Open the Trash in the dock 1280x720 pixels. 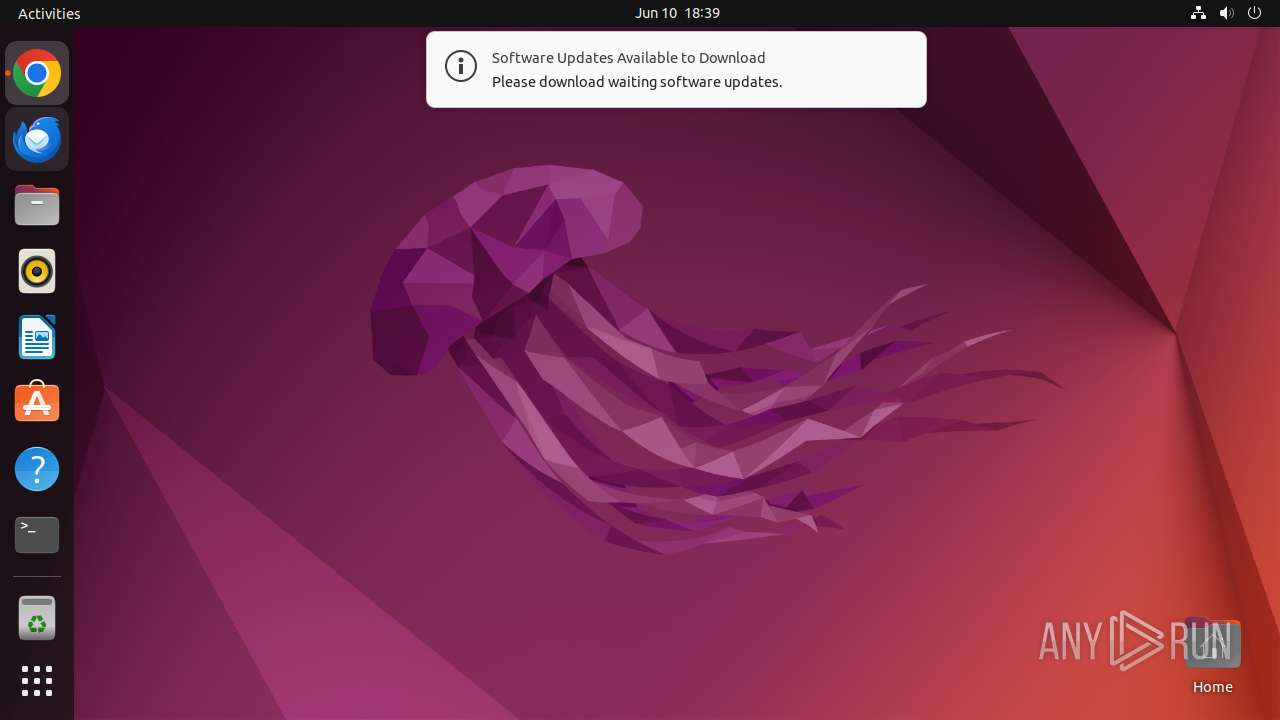pos(37,618)
